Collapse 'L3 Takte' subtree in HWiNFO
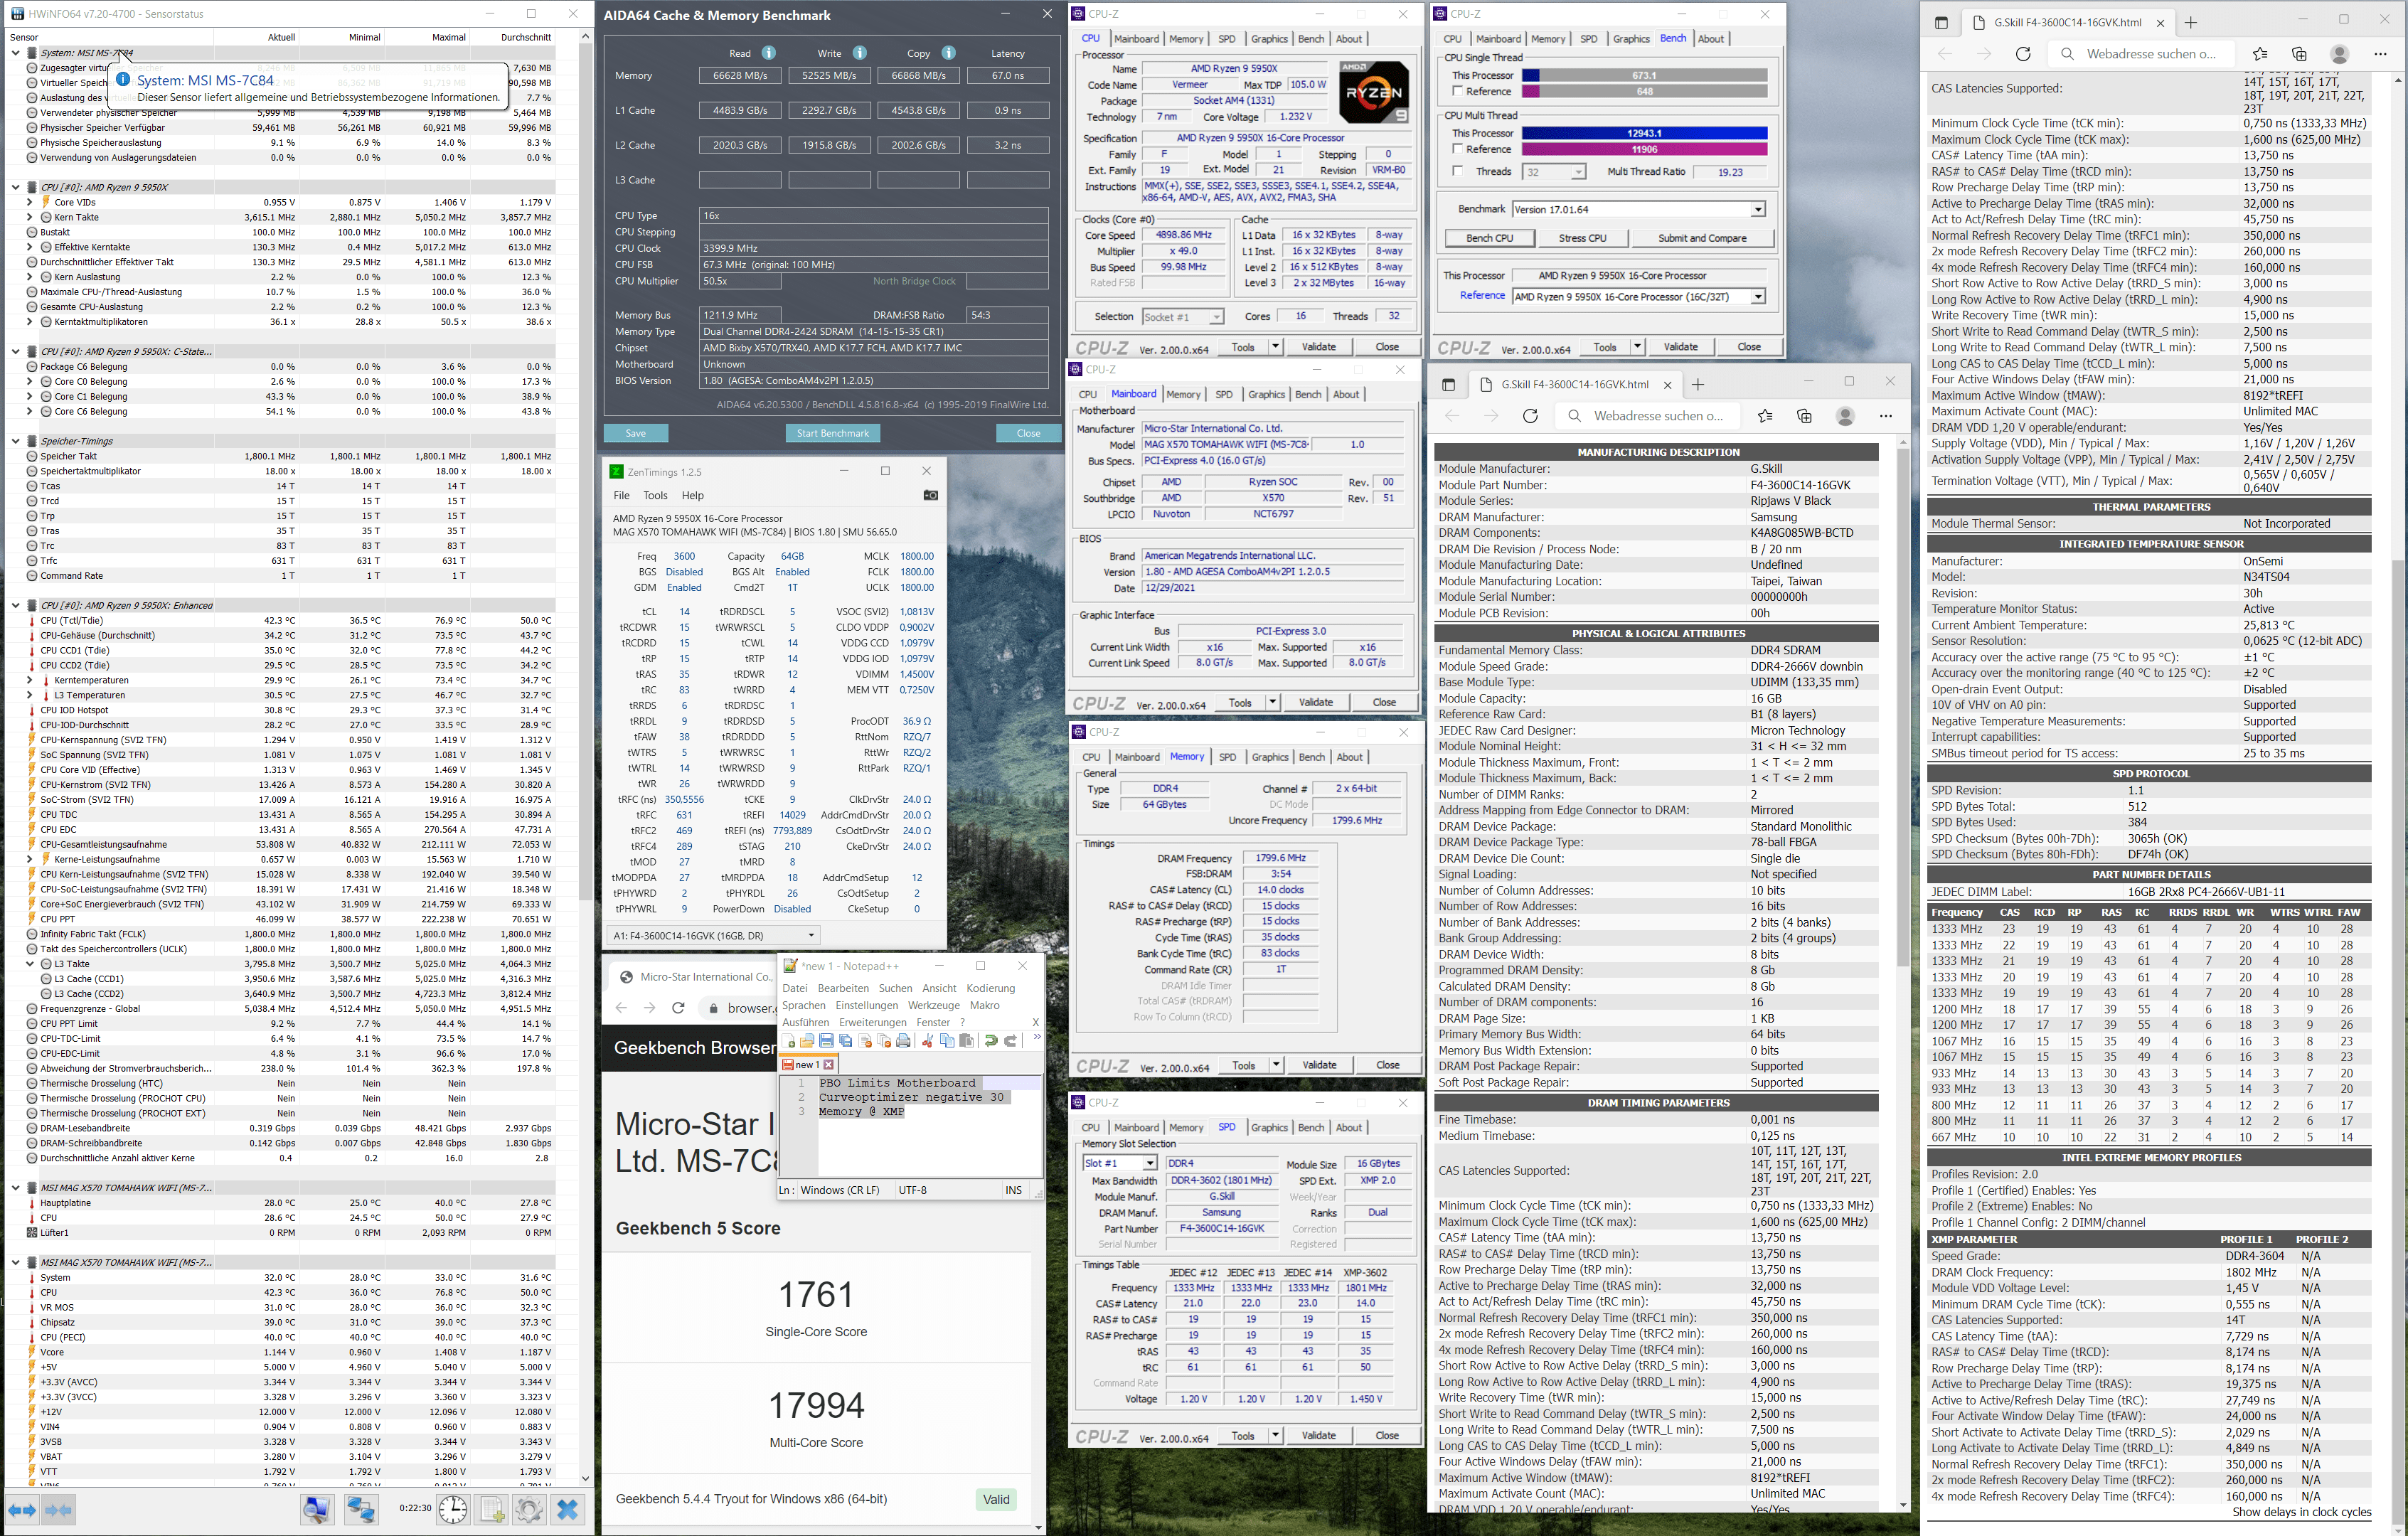 click(x=29, y=964)
